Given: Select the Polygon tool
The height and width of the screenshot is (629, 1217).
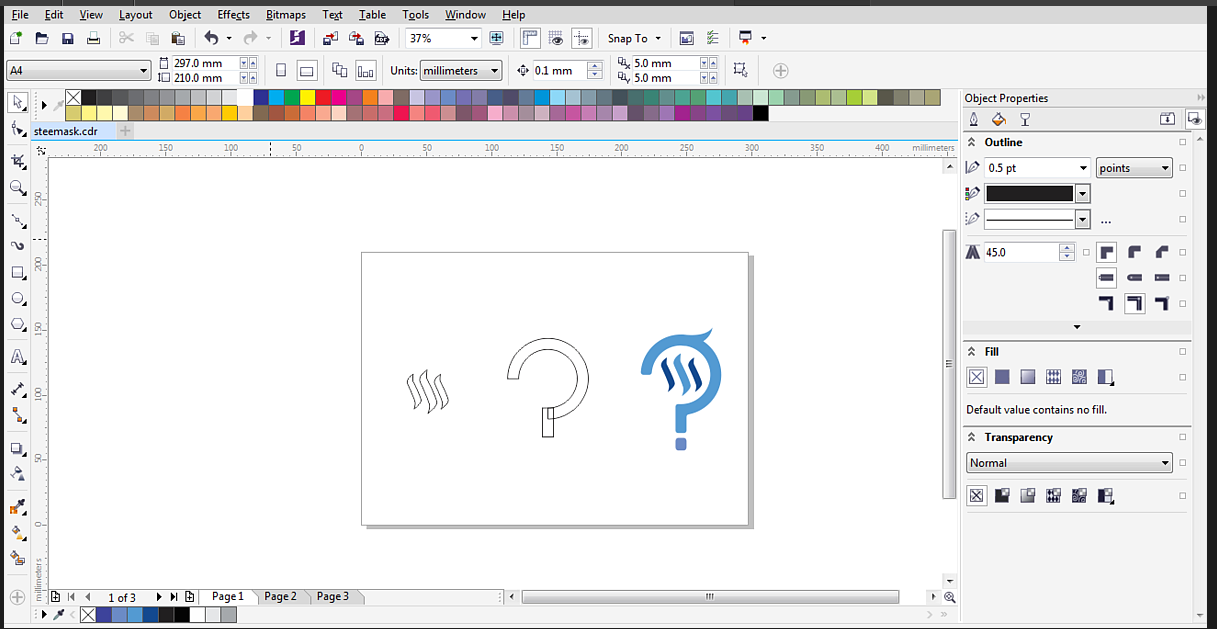Looking at the screenshot, I should [17, 325].
